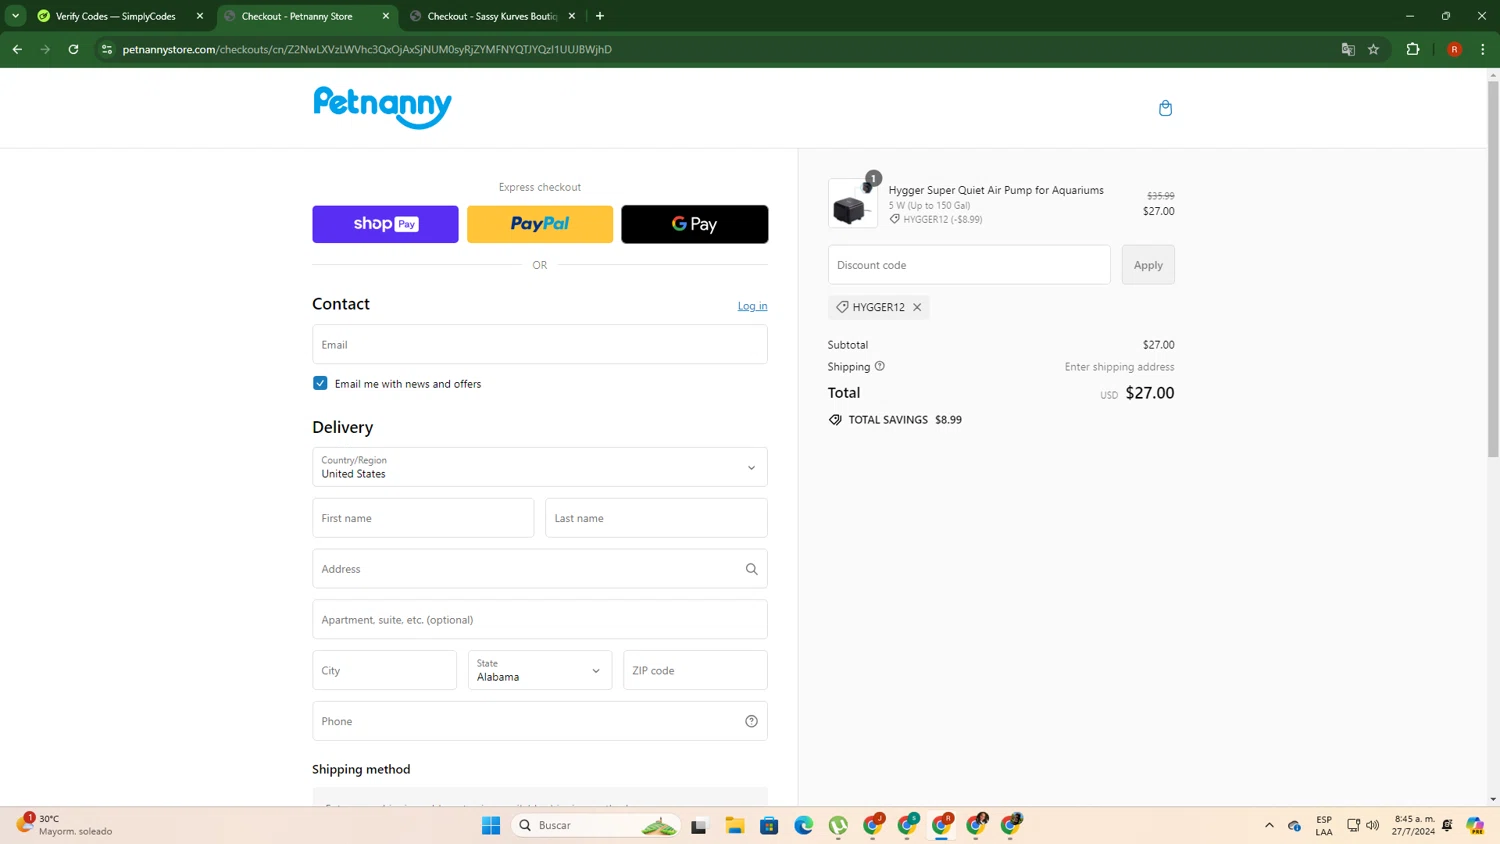
Task: Open the tab search dropdown
Action: pos(15,16)
